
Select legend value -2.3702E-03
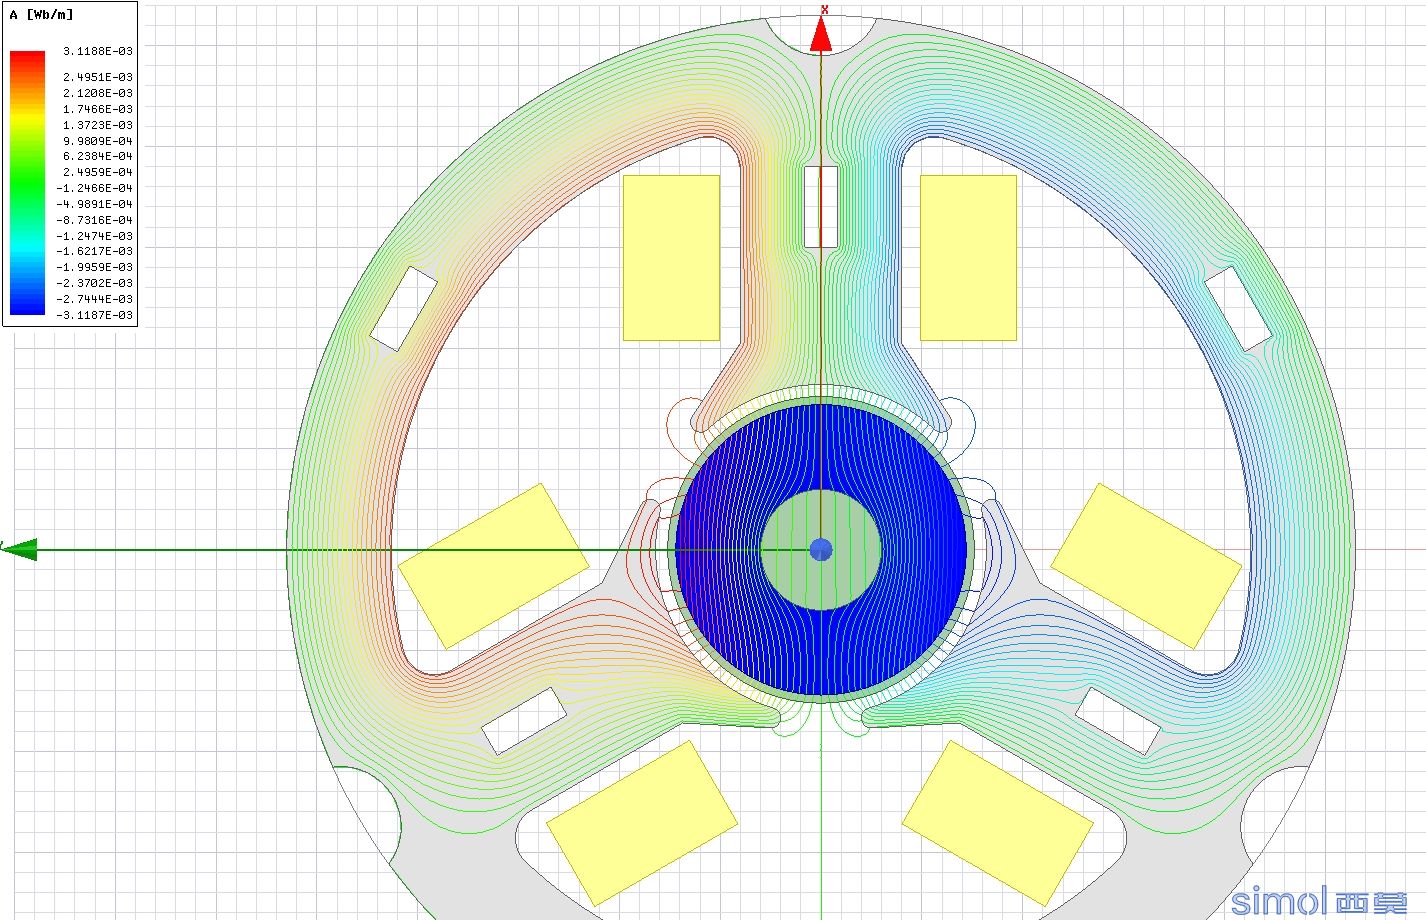tap(95, 283)
